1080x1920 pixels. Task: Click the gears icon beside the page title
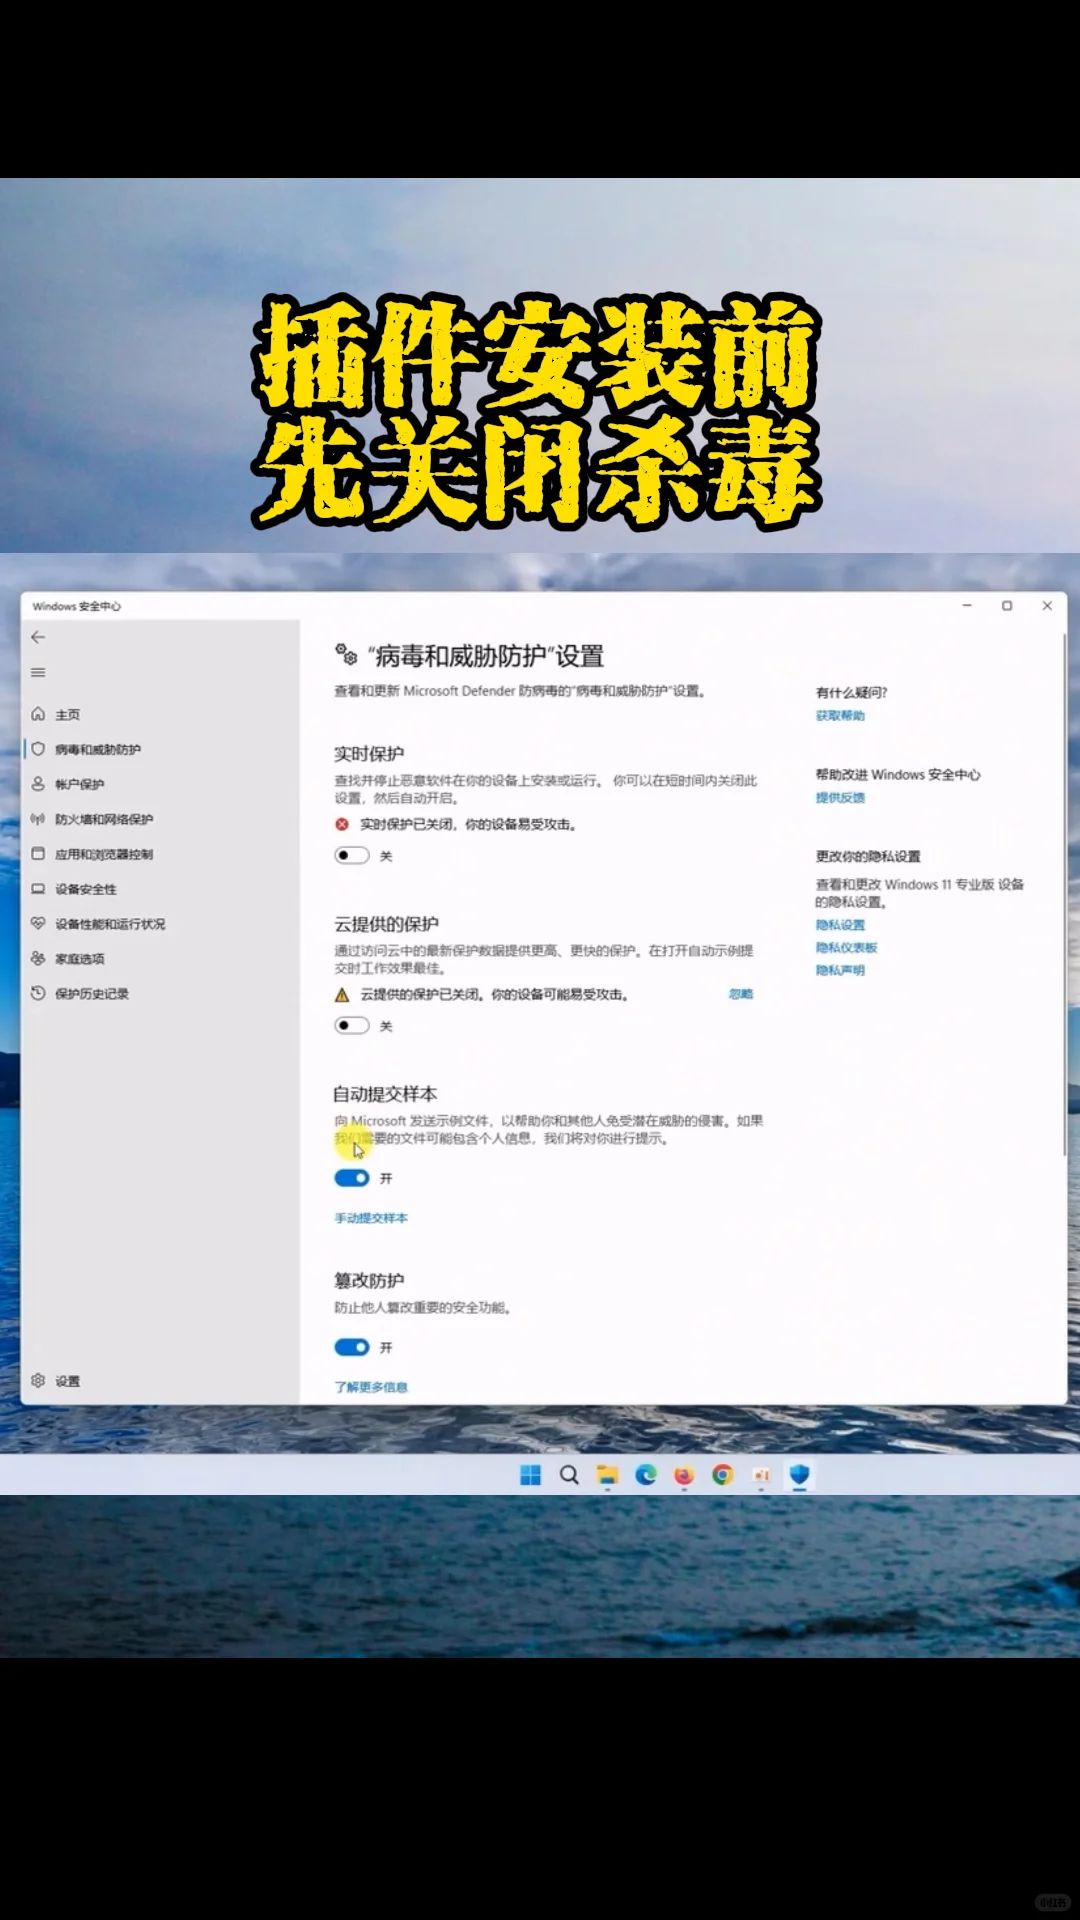coord(346,655)
